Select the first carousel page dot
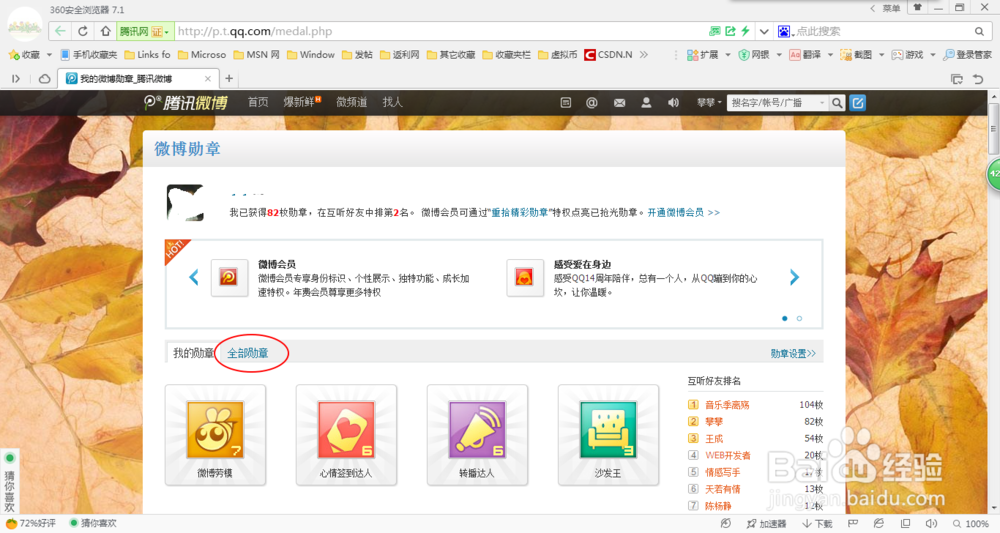This screenshot has height=533, width=1000. point(784,318)
